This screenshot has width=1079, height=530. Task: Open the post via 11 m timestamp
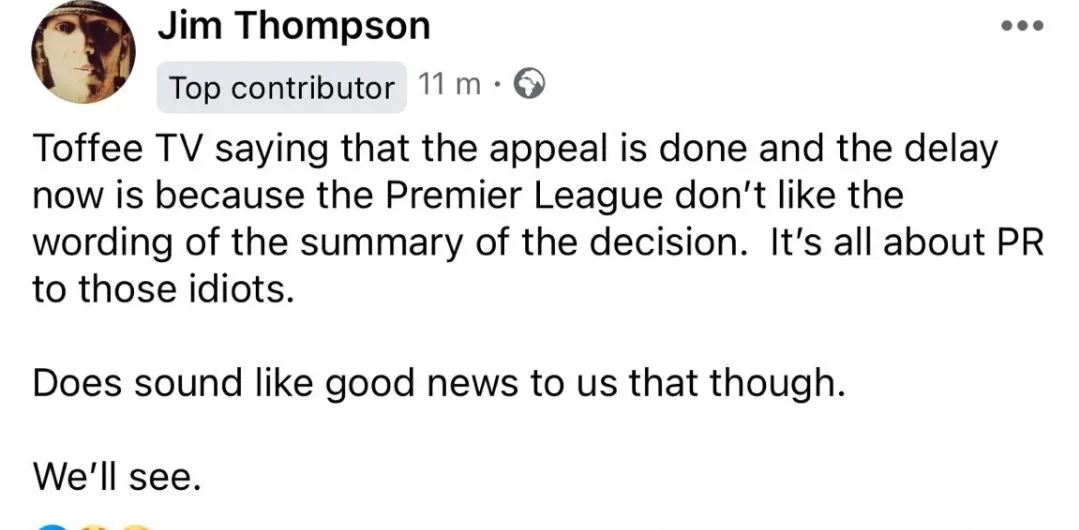pos(451,86)
